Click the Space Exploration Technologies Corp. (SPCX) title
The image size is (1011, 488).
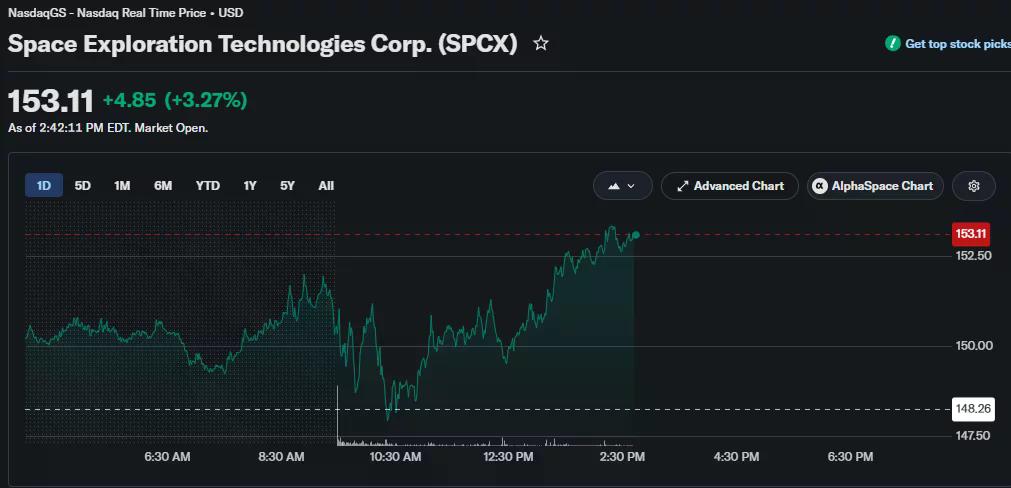tap(262, 44)
